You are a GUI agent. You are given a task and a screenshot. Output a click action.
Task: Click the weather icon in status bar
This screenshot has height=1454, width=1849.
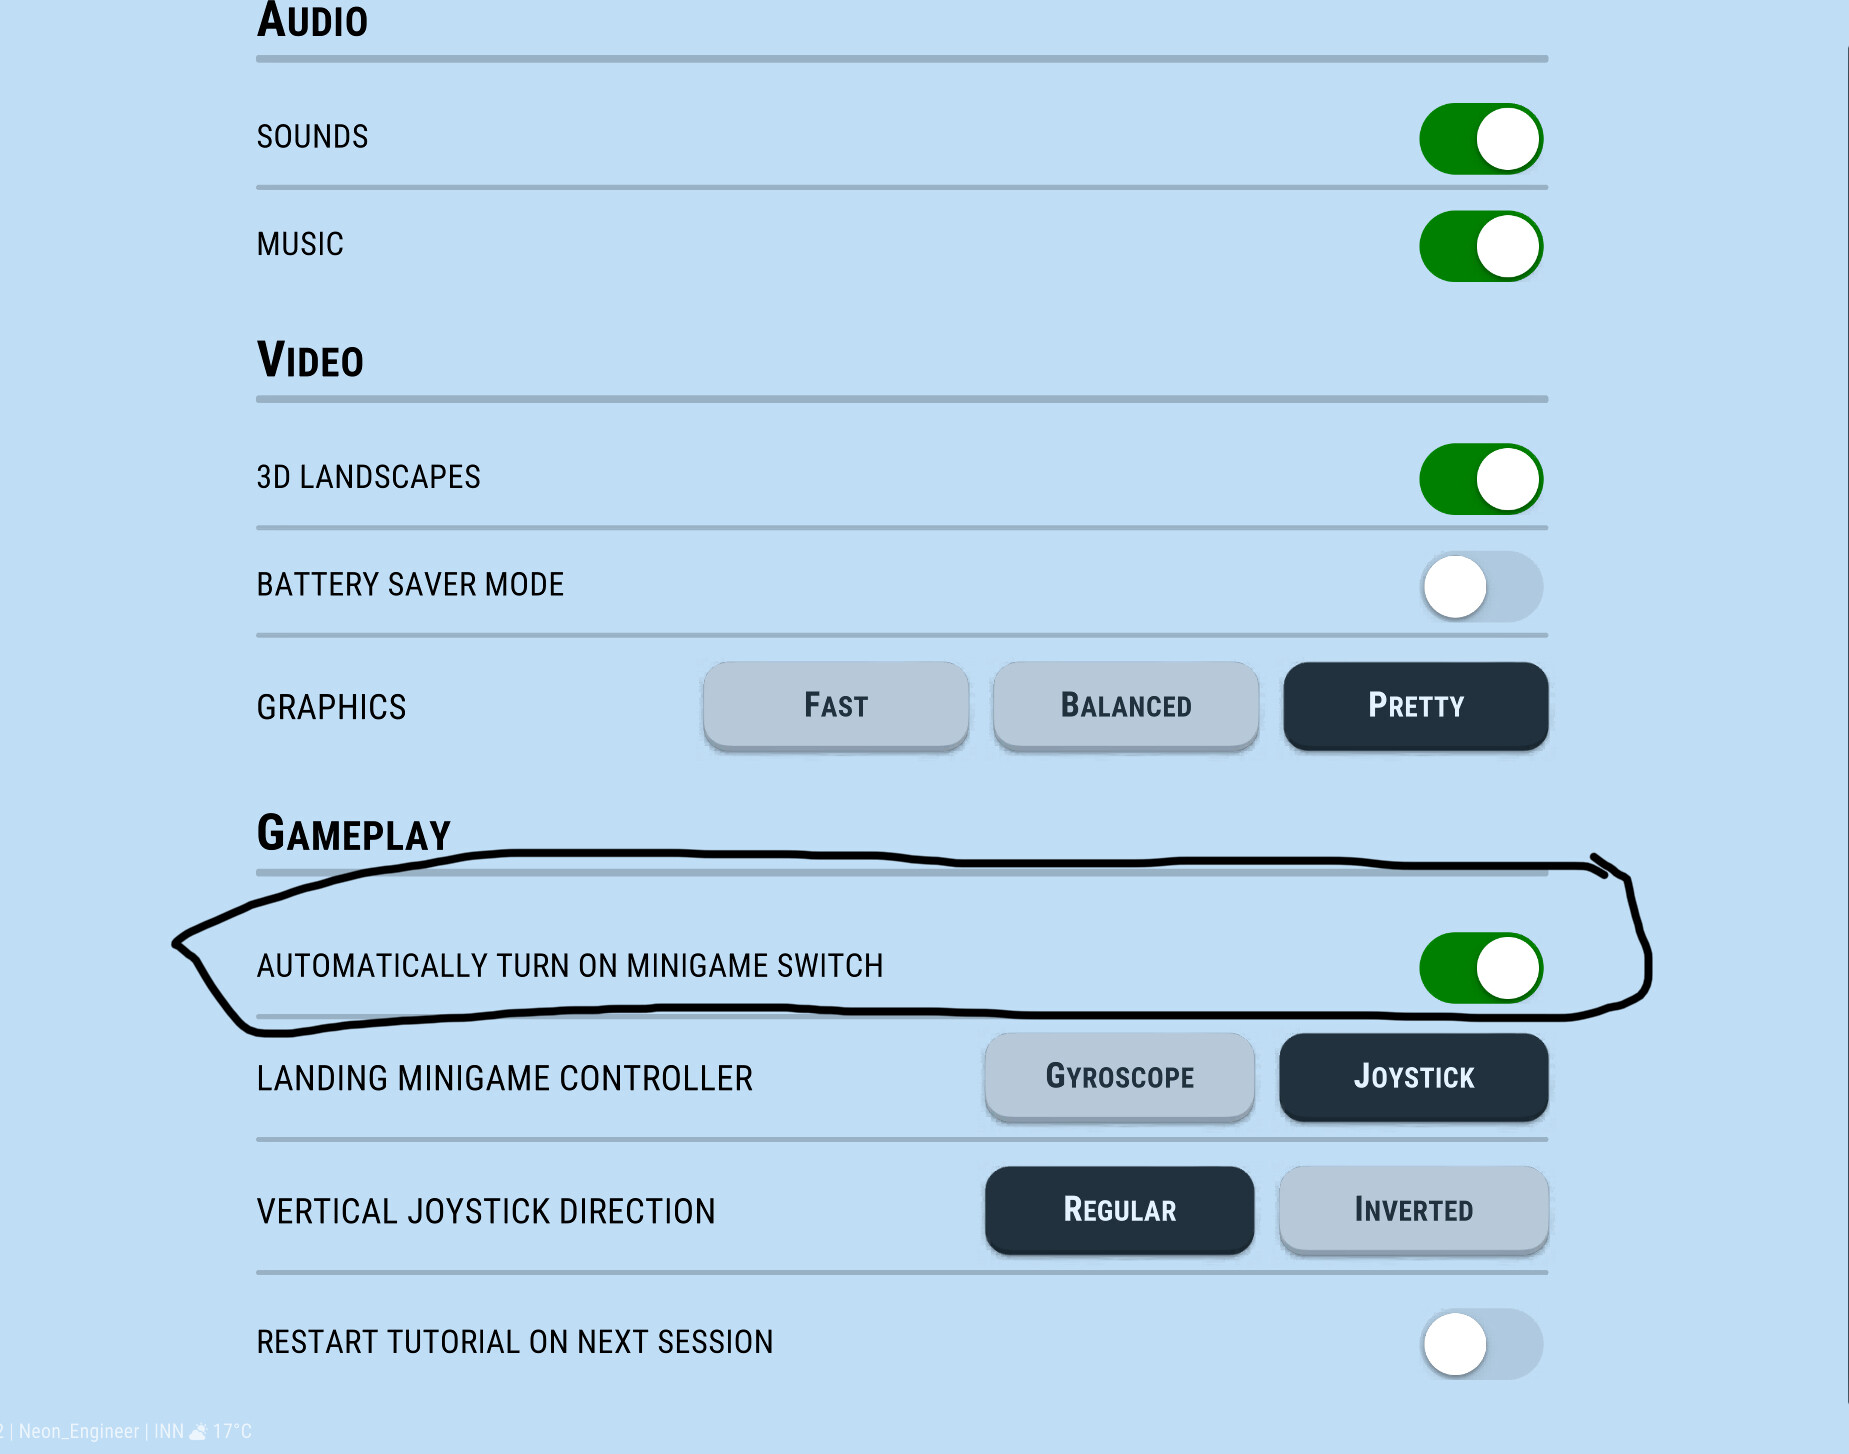[198, 1432]
